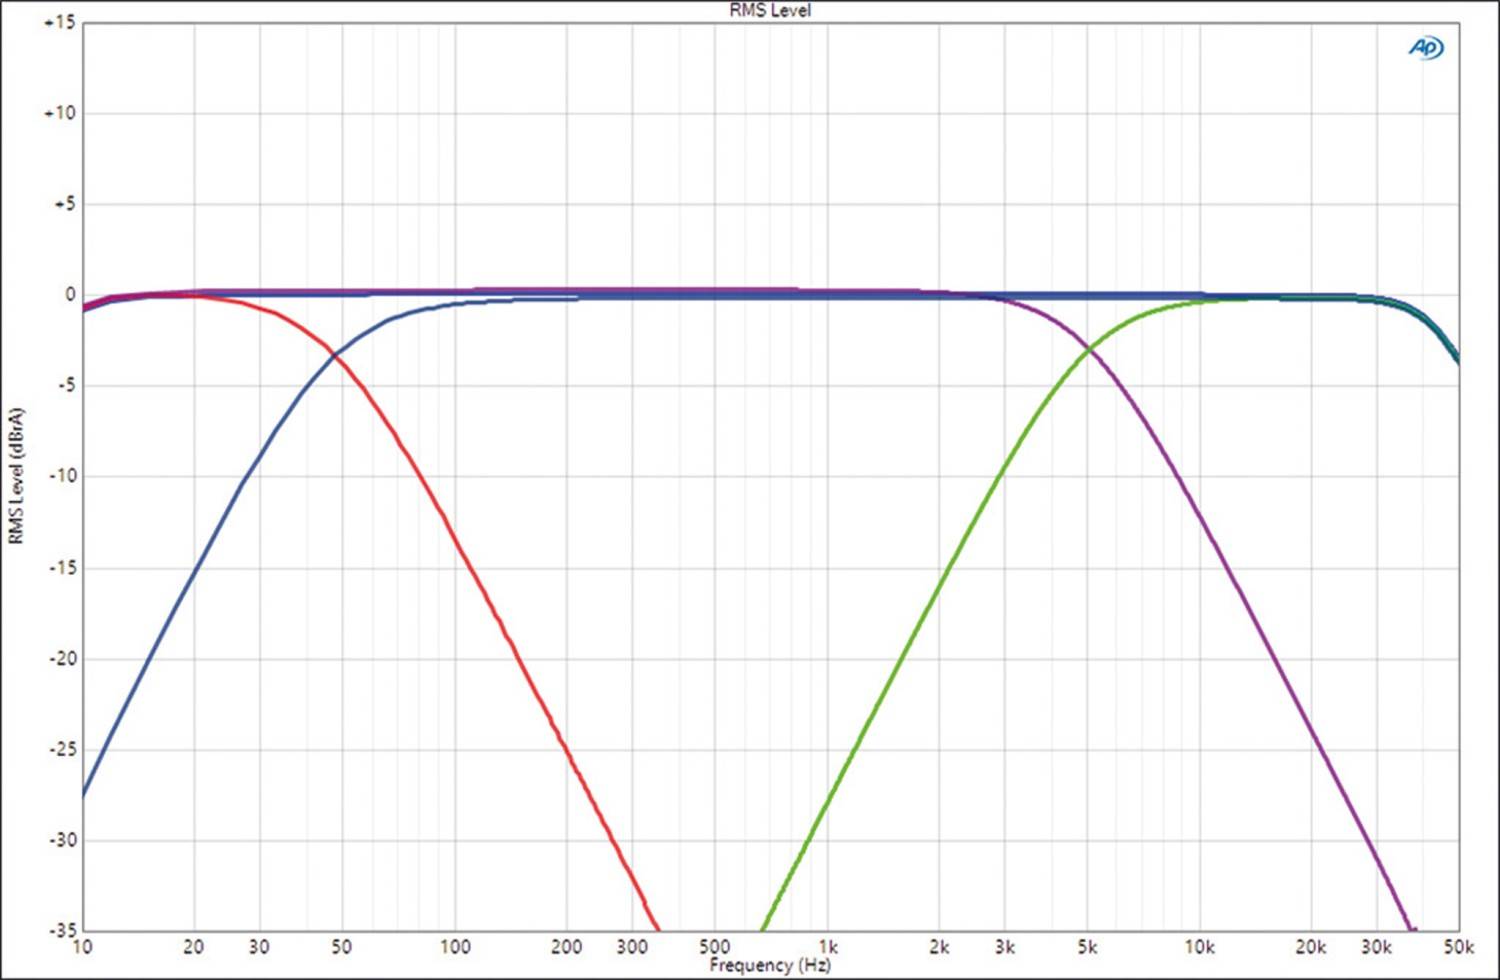The image size is (1500, 980).
Task: Click the "10" Hz label on frequency axis
Action: click(x=83, y=946)
